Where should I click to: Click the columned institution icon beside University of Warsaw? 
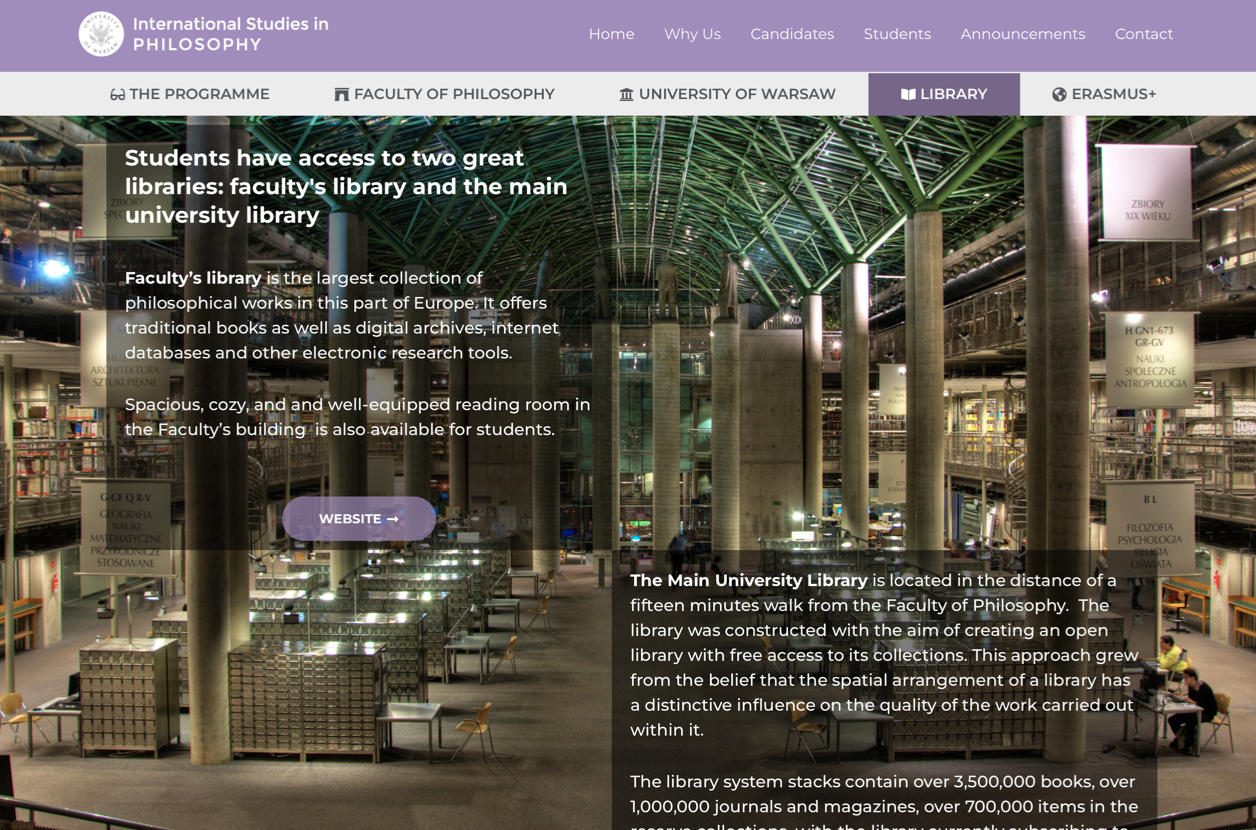626,95
